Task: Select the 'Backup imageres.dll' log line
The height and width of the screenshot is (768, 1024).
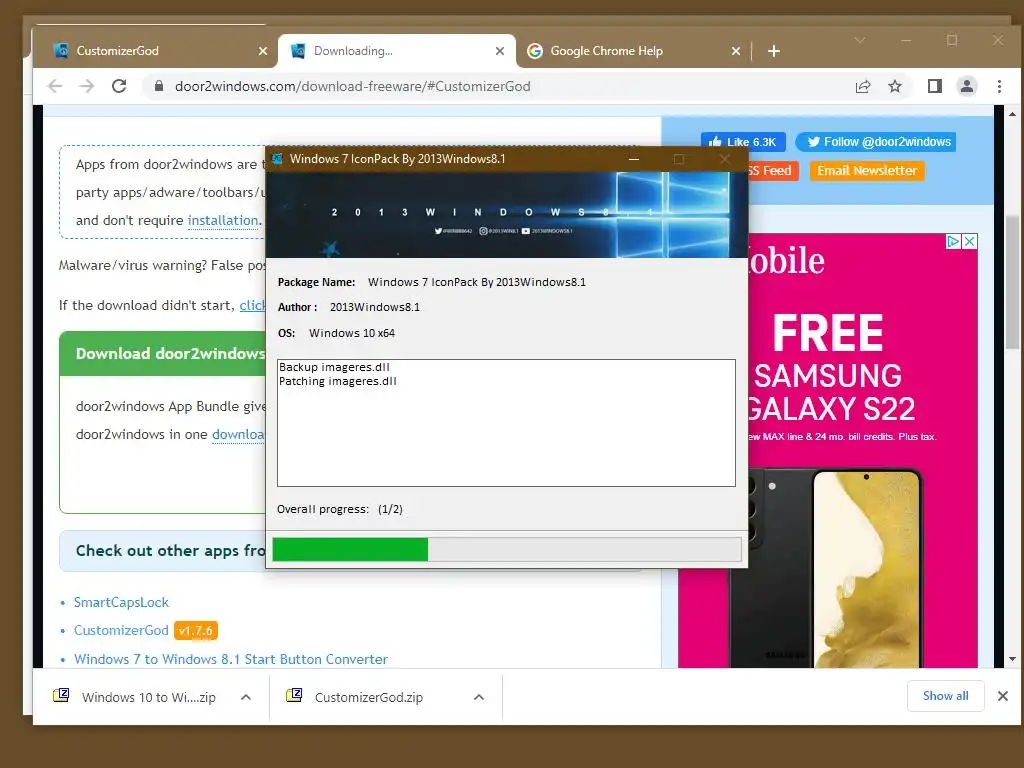Action: [334, 367]
